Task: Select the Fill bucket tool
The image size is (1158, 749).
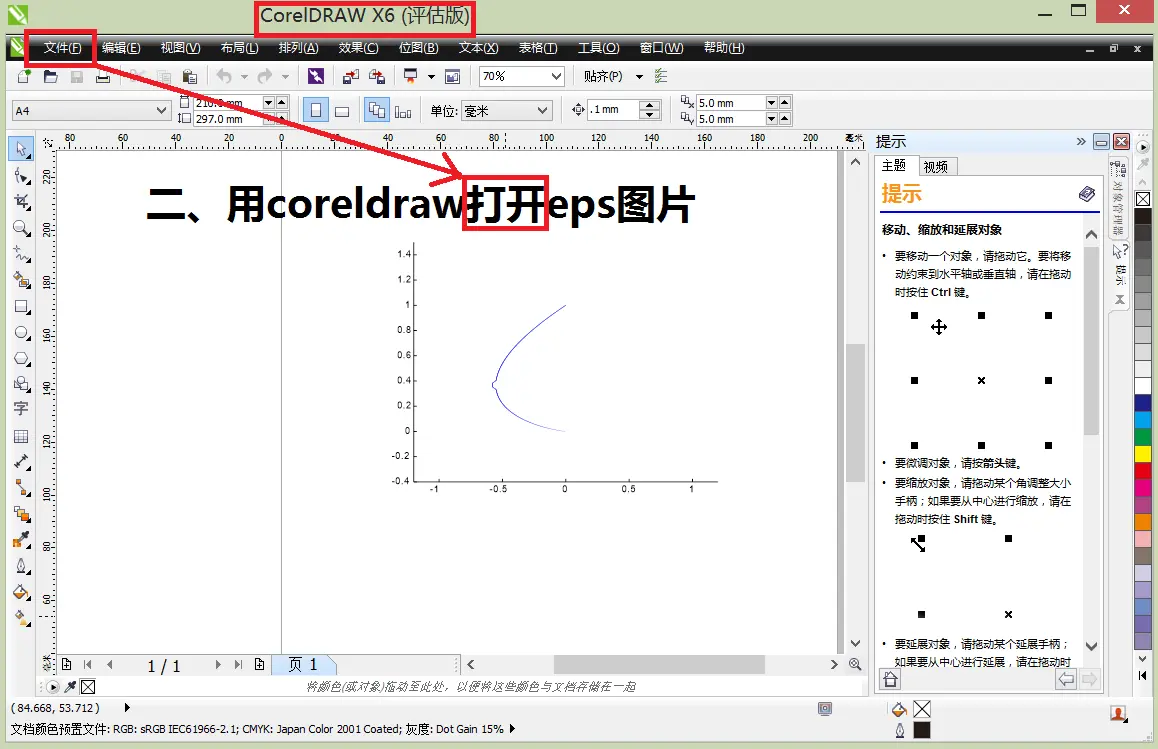Action: (21, 592)
